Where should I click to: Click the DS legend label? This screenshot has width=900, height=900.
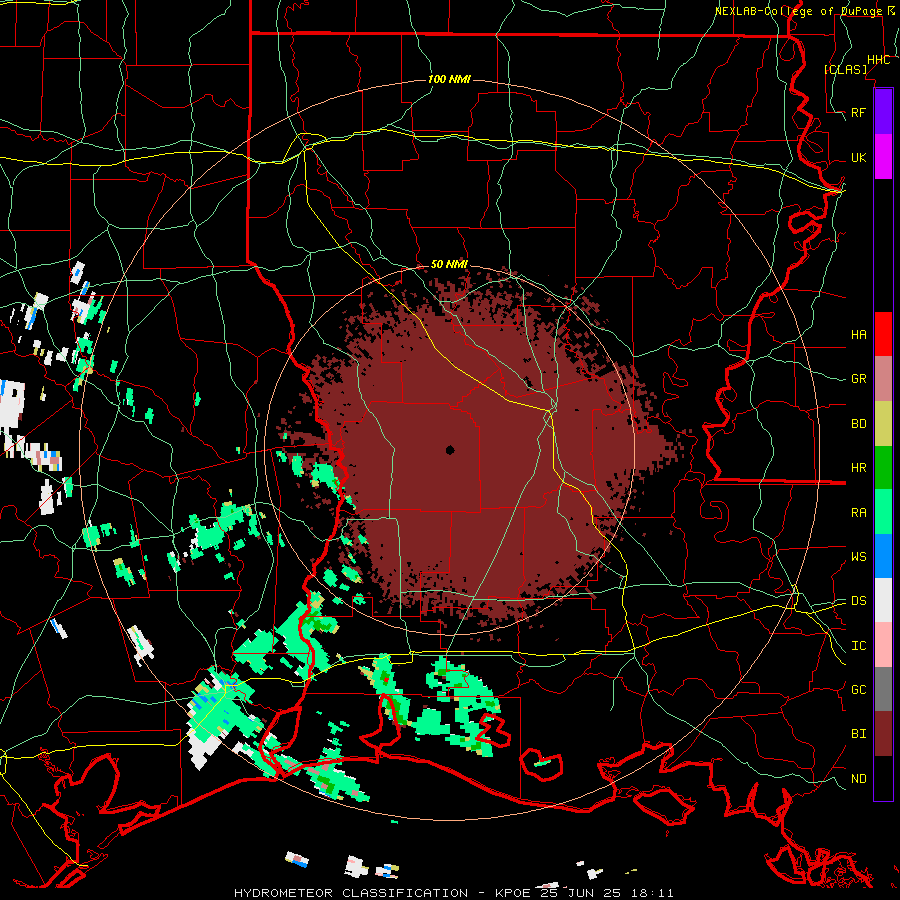click(x=858, y=600)
